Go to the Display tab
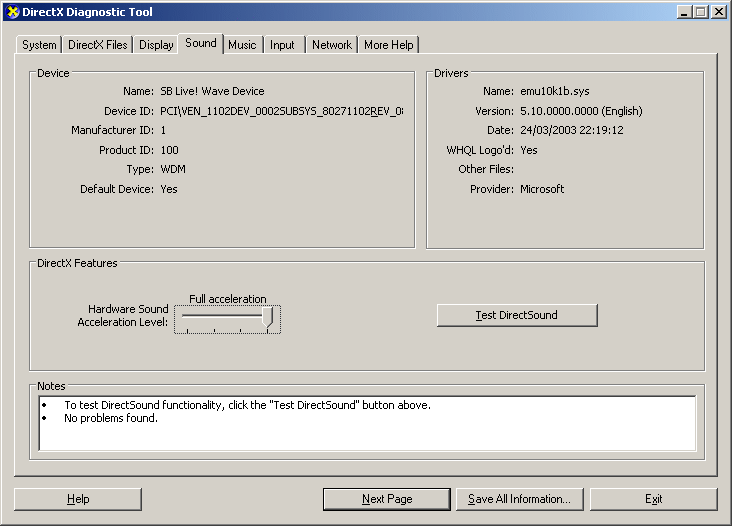This screenshot has width=732, height=526. 156,45
